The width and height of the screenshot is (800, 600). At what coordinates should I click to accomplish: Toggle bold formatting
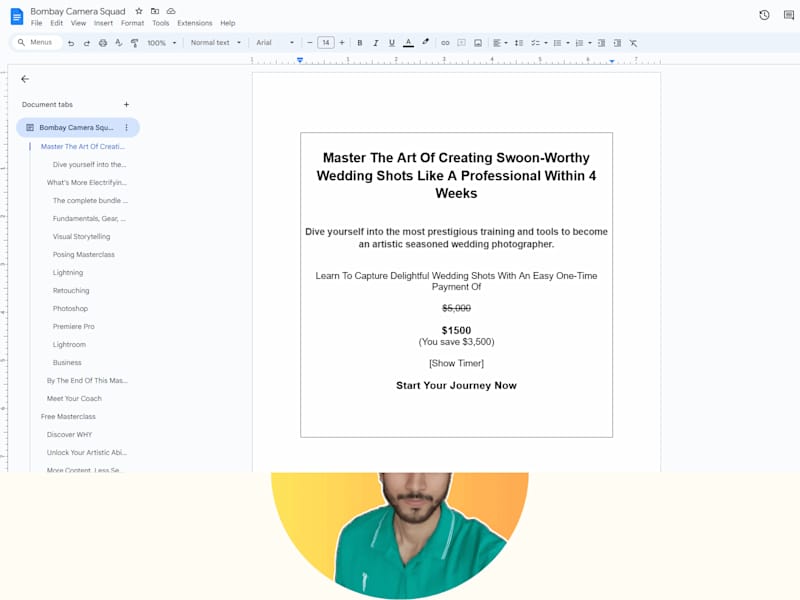pyautogui.click(x=360, y=43)
